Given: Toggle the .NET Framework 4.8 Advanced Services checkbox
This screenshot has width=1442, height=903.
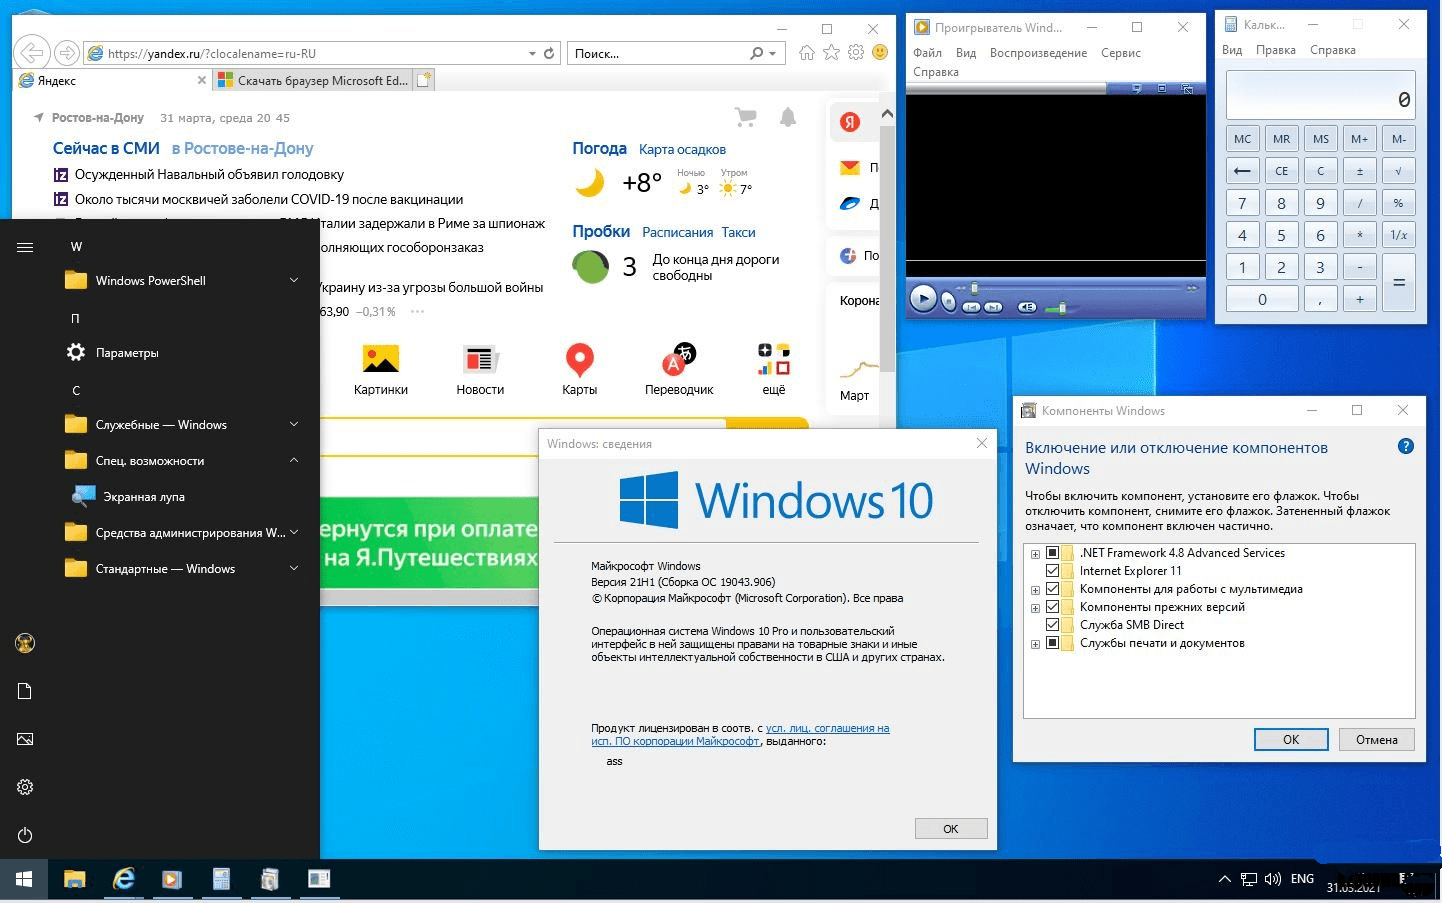Looking at the screenshot, I should coord(1052,553).
